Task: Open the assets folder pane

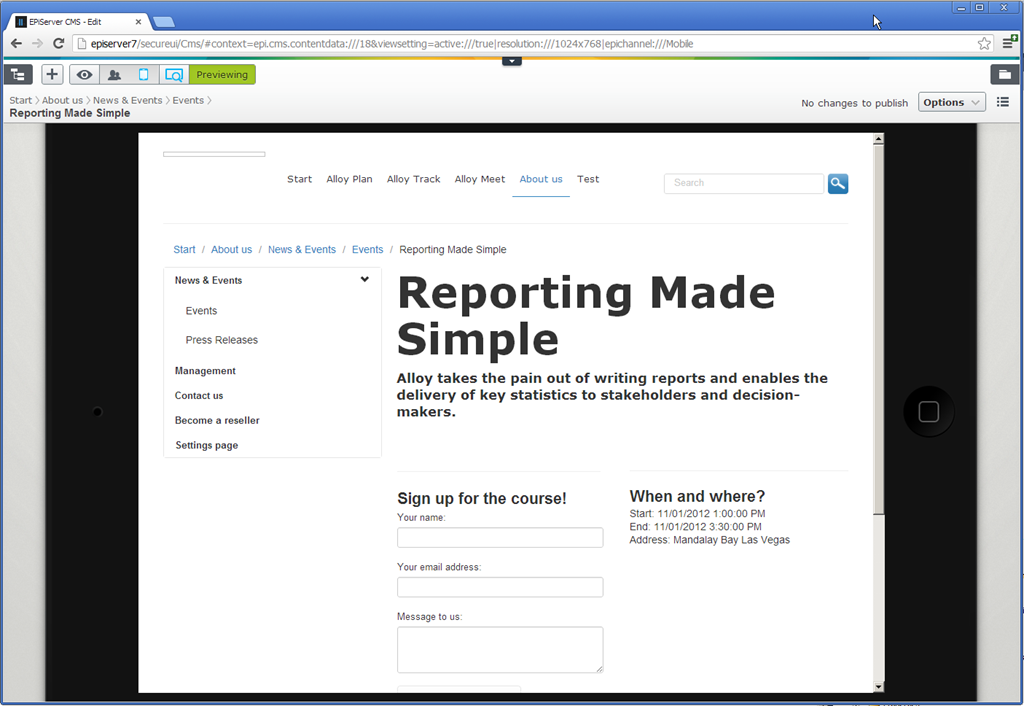Action: (1004, 75)
